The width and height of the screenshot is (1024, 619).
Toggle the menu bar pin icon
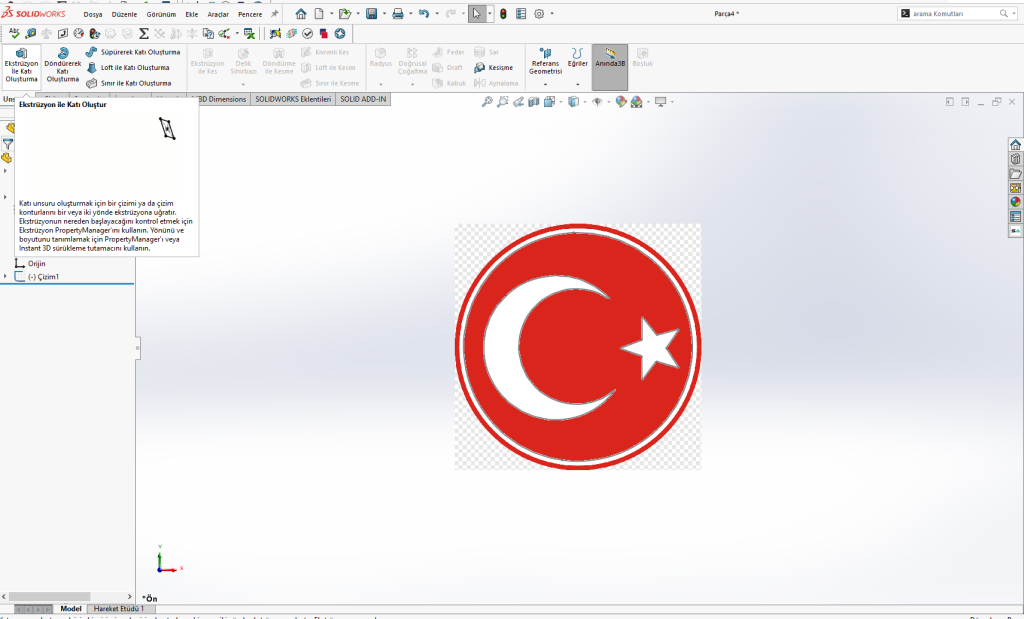point(275,14)
